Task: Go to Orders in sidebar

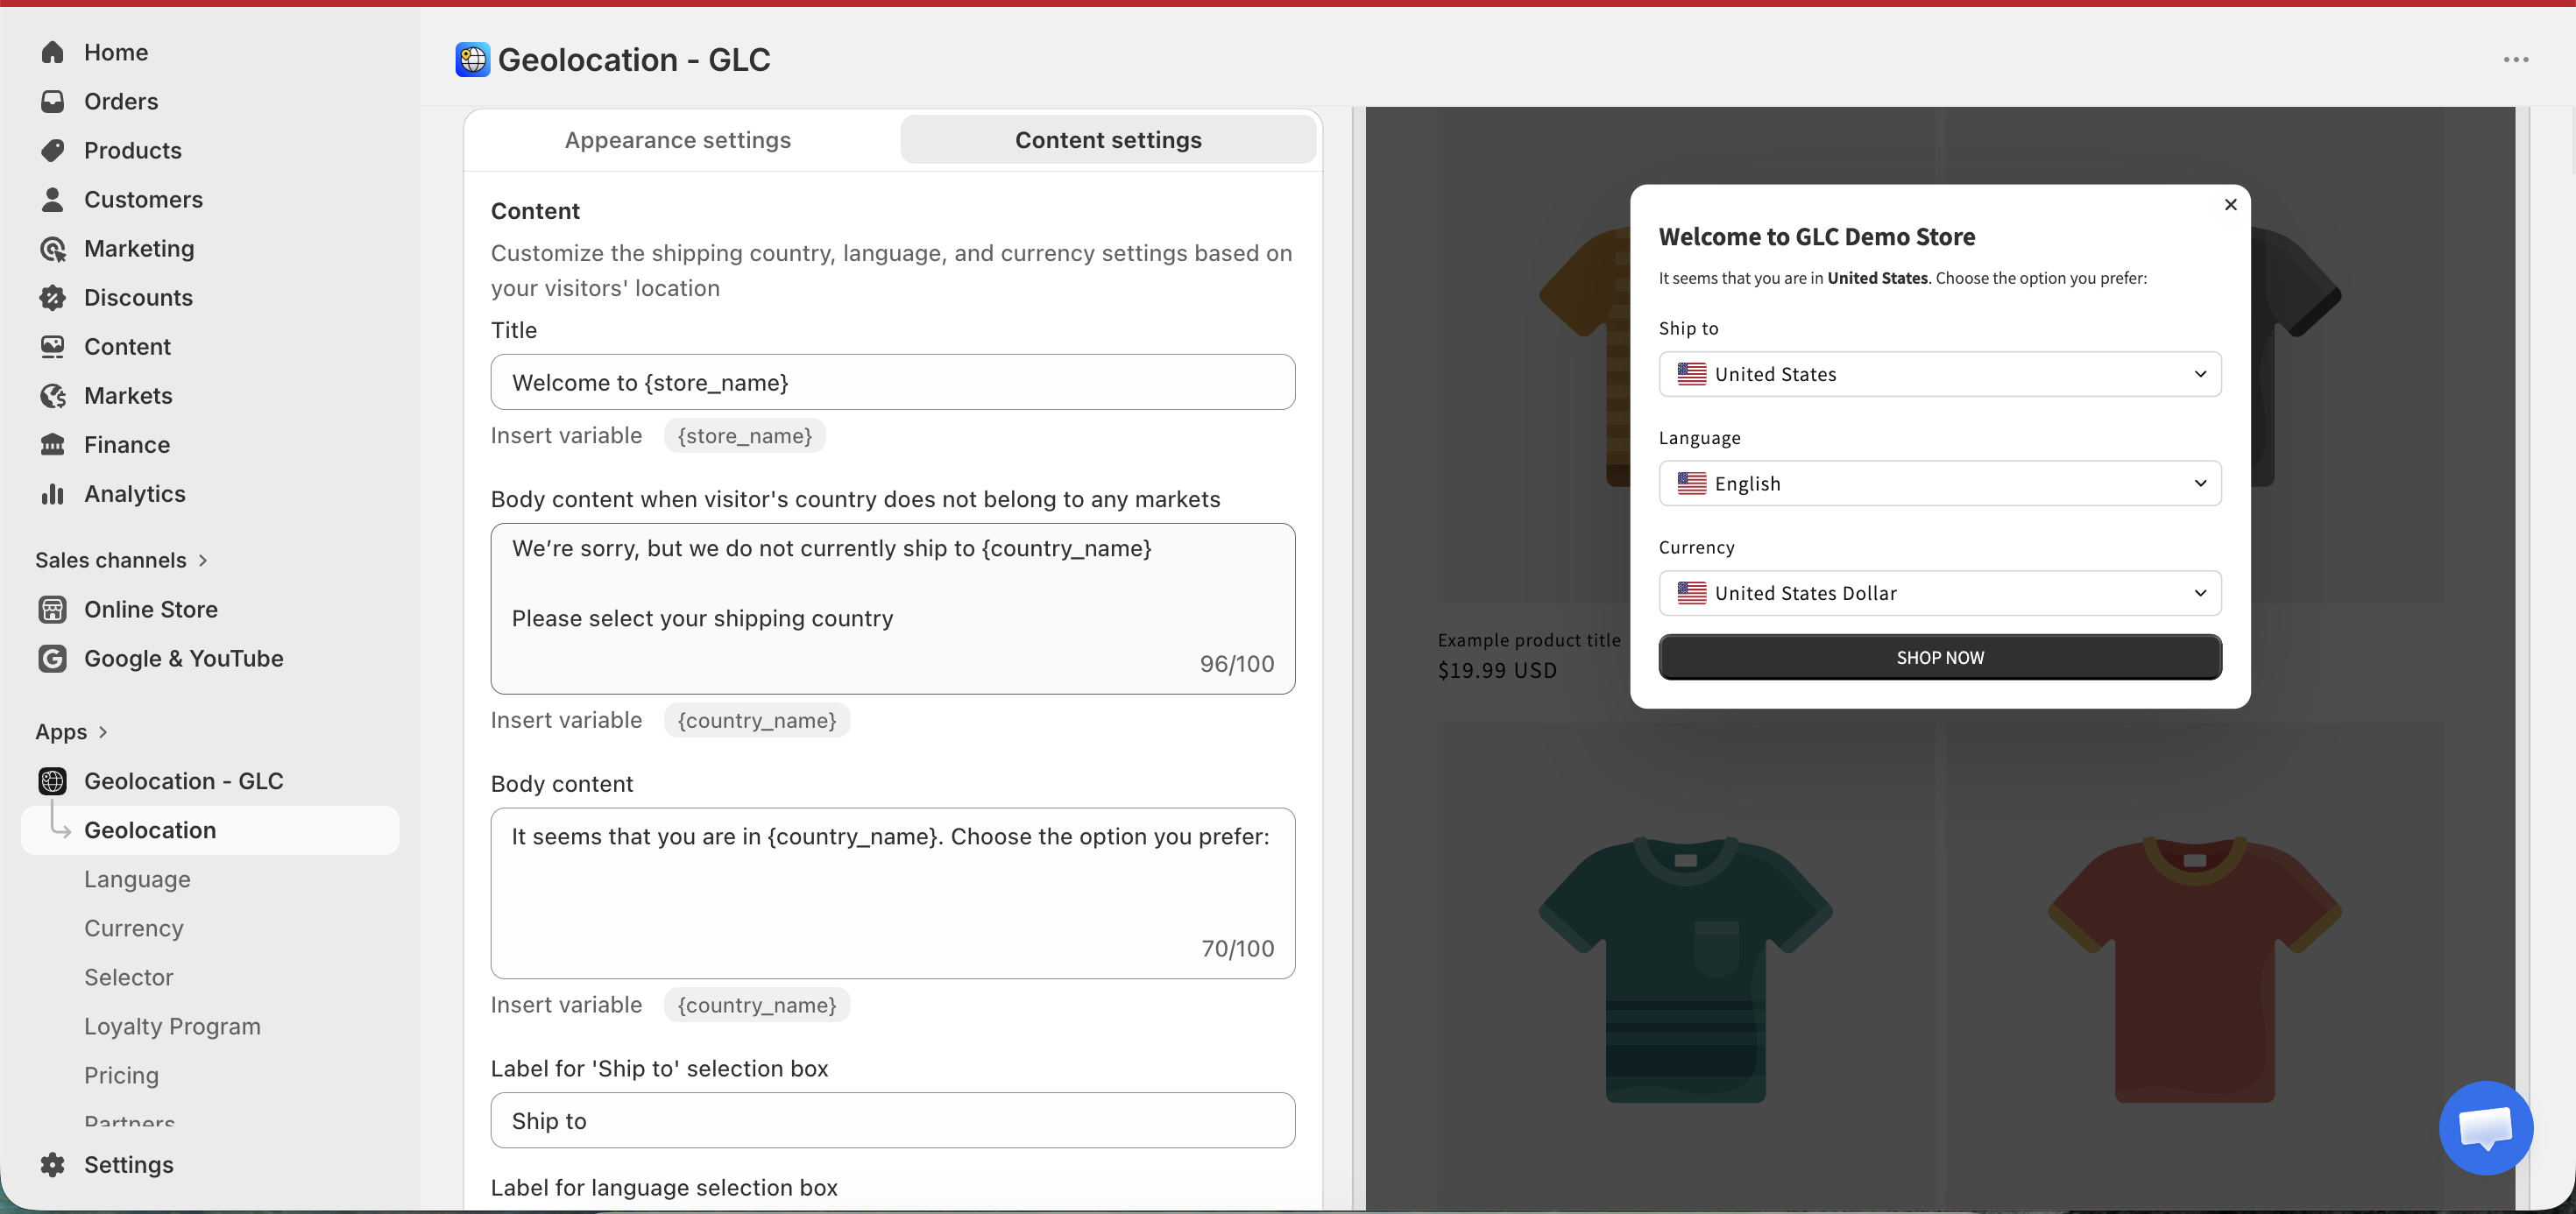Action: (x=121, y=101)
